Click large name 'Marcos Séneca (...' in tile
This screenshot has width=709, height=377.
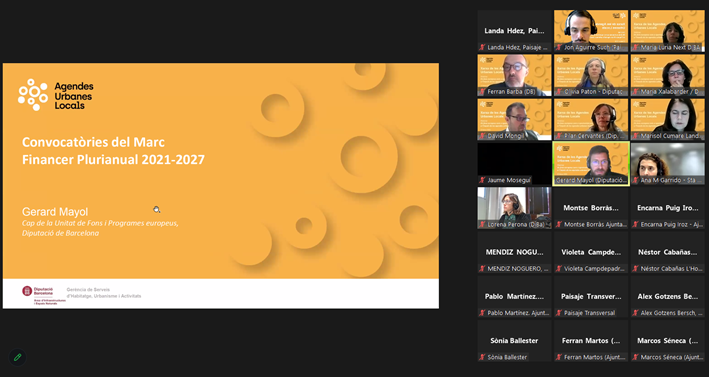pos(667,340)
